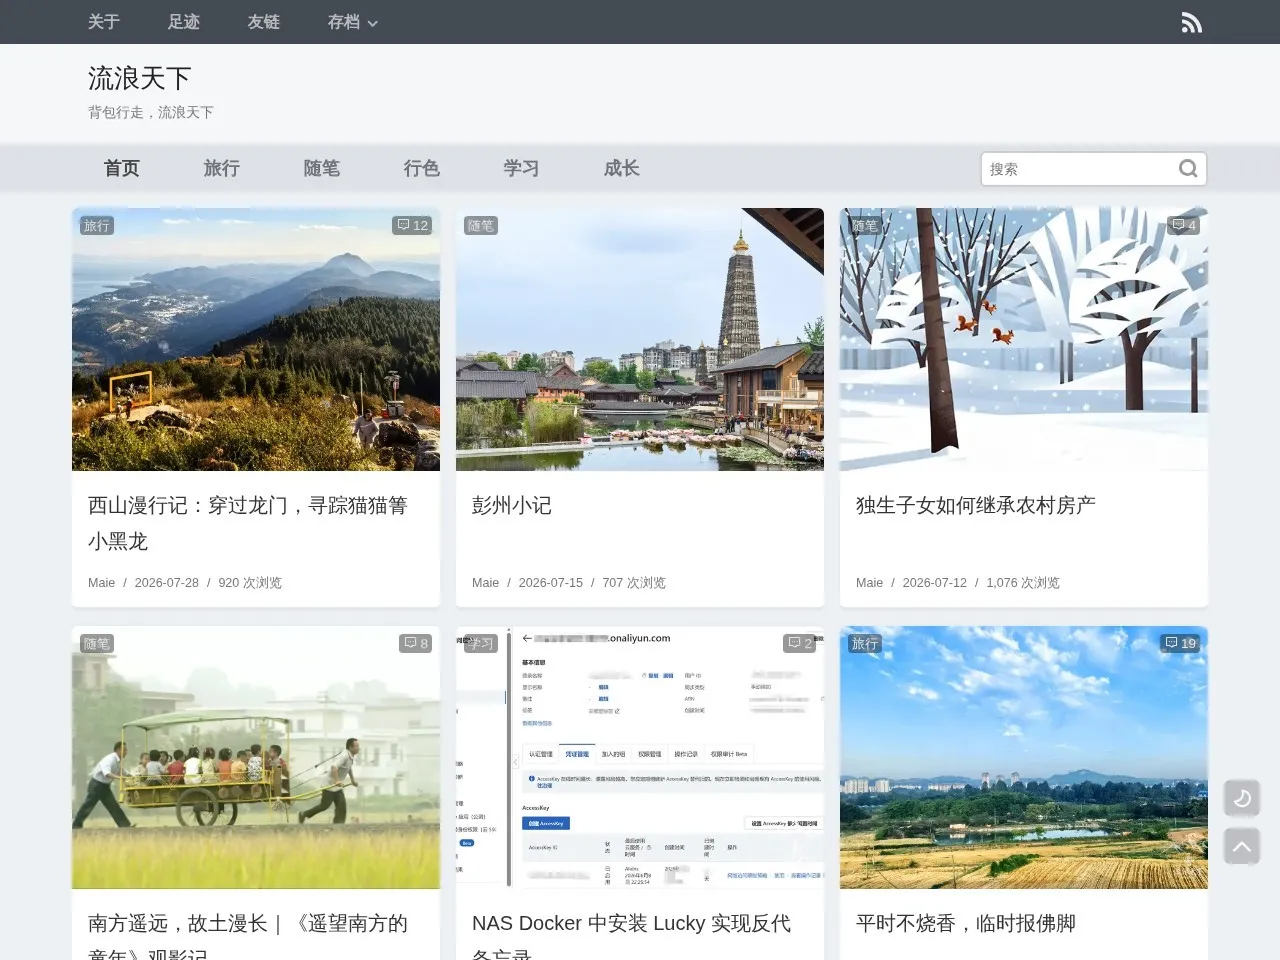This screenshot has width=1280, height=960.
Task: Click the 随笔 tag on 彭州小记 thumbnail
Action: [x=481, y=225]
